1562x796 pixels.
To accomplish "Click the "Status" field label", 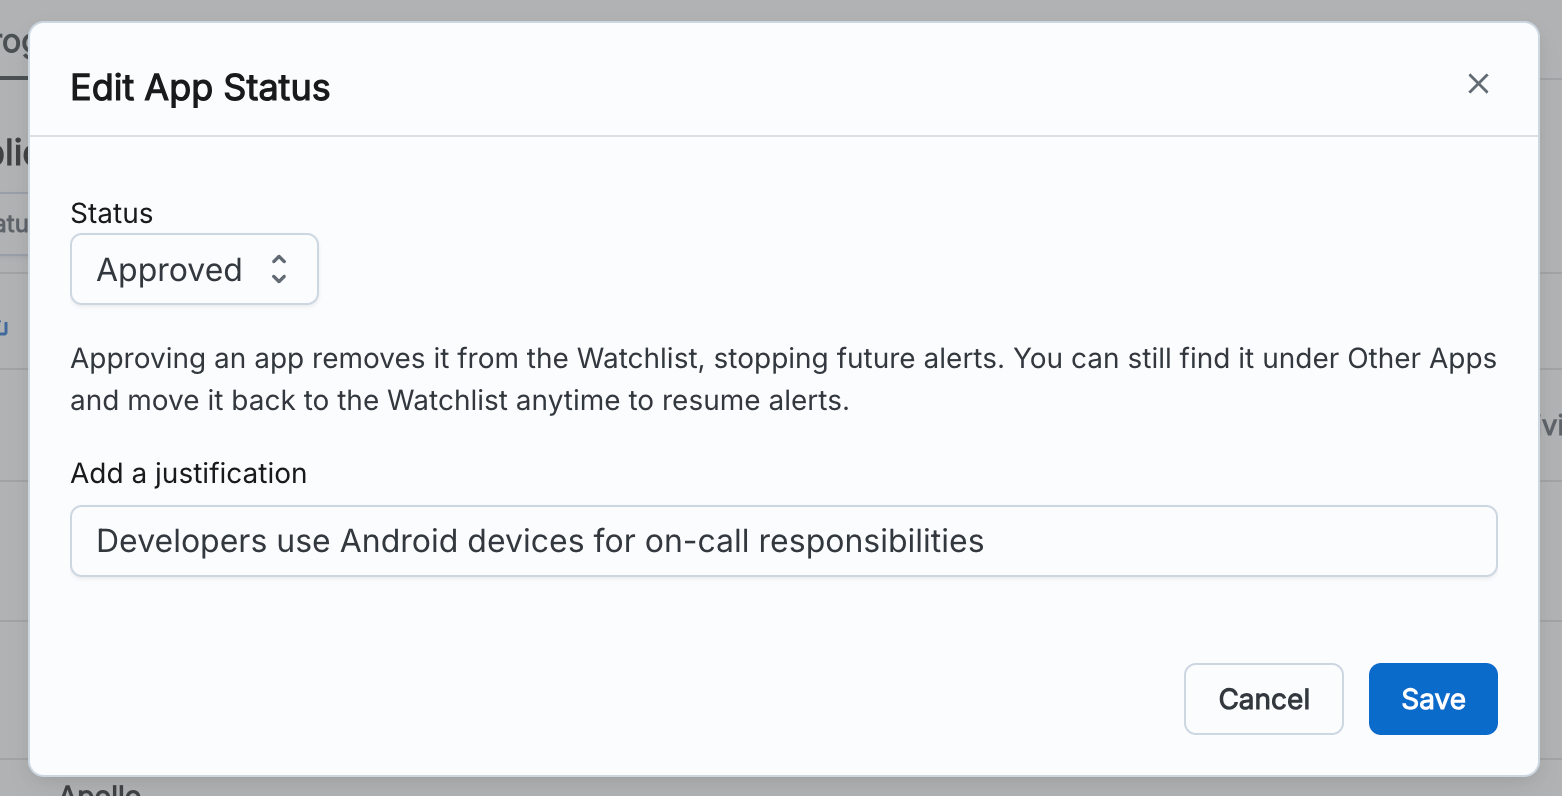I will pos(111,213).
